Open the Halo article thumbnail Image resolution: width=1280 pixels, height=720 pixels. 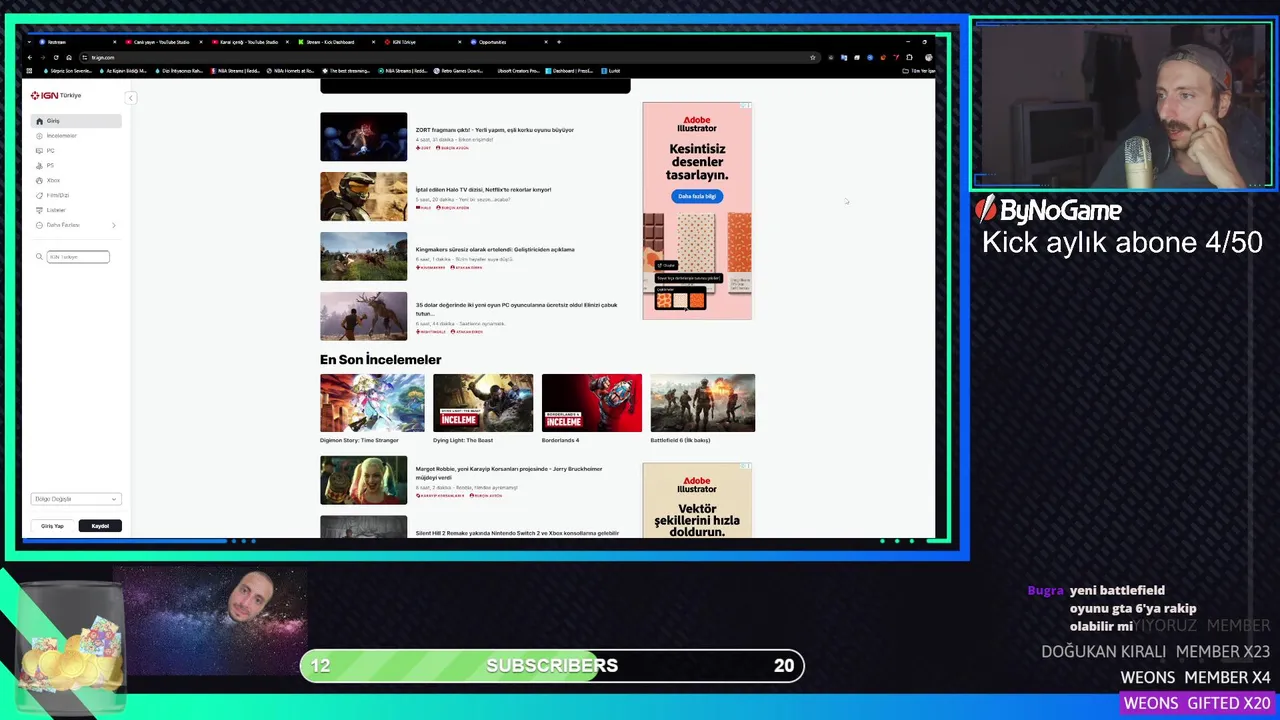click(363, 197)
